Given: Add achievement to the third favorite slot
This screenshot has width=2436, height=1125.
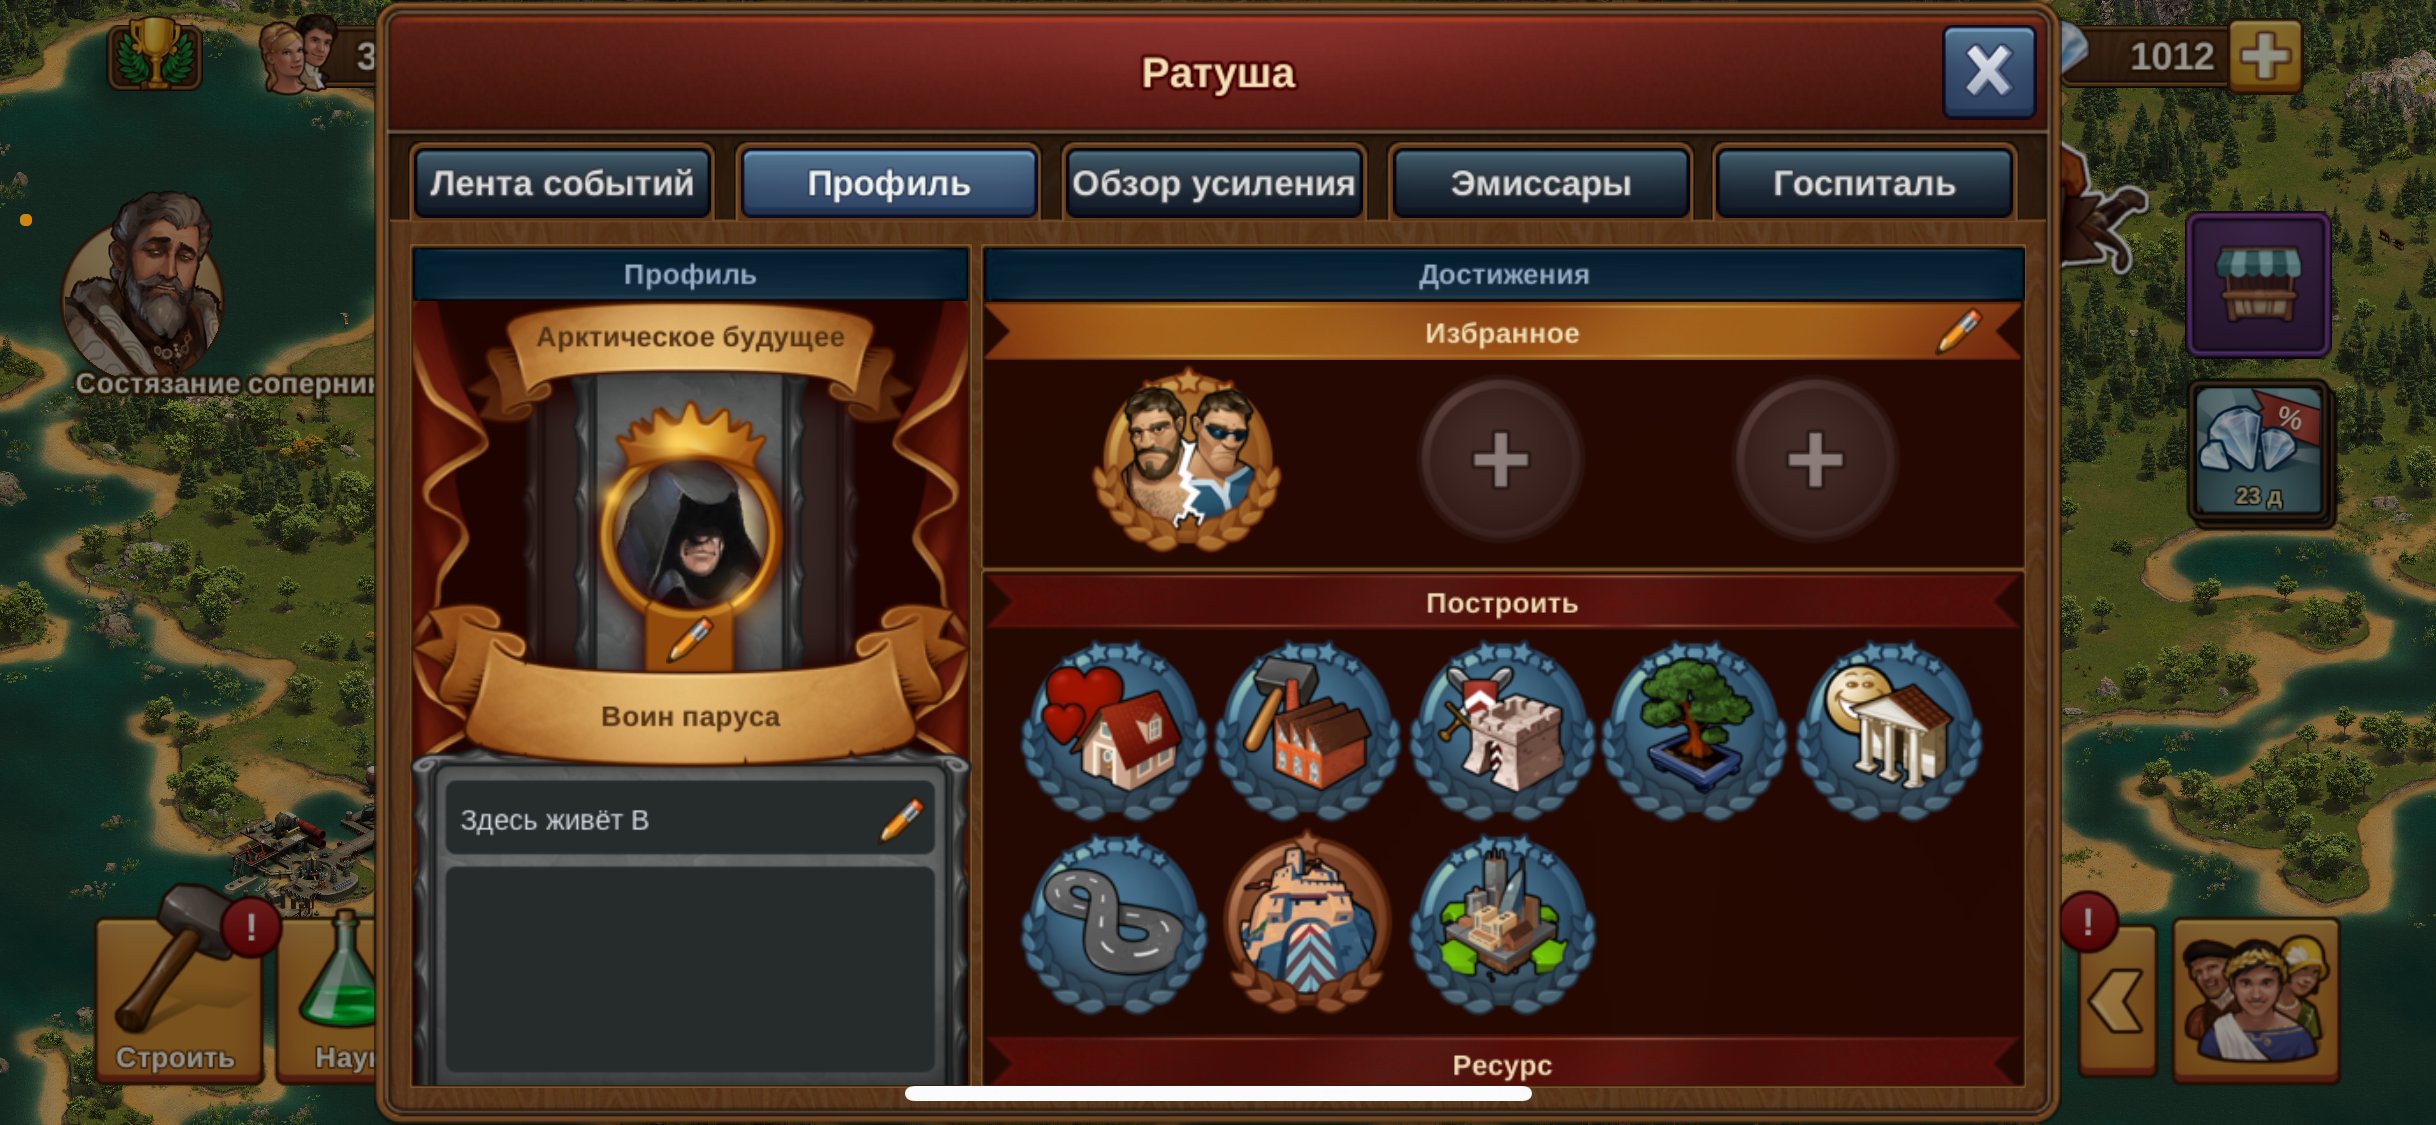Looking at the screenshot, I should coord(1814,460).
